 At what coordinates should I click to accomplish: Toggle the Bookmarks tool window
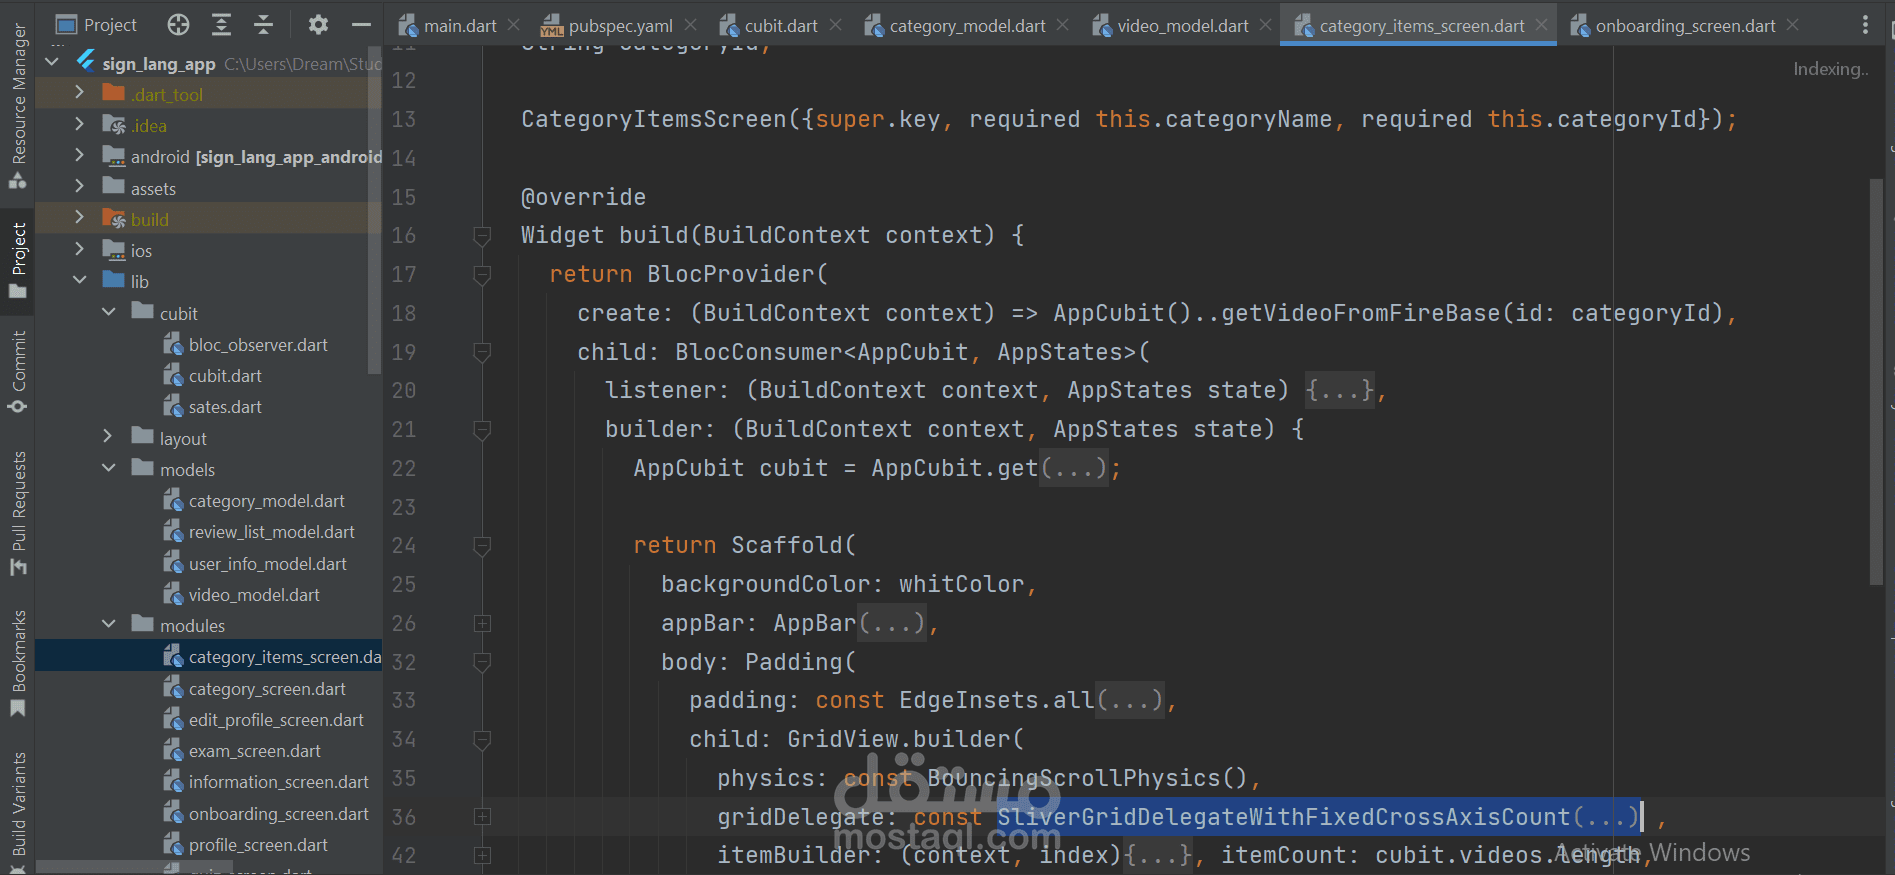point(18,664)
